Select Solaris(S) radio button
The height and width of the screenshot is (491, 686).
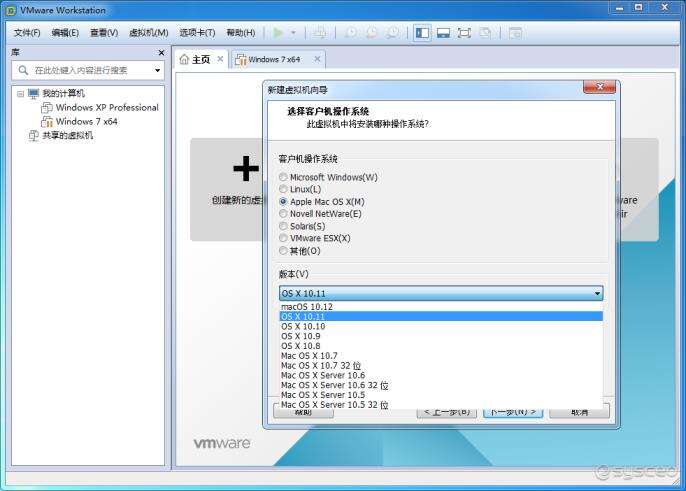click(283, 226)
